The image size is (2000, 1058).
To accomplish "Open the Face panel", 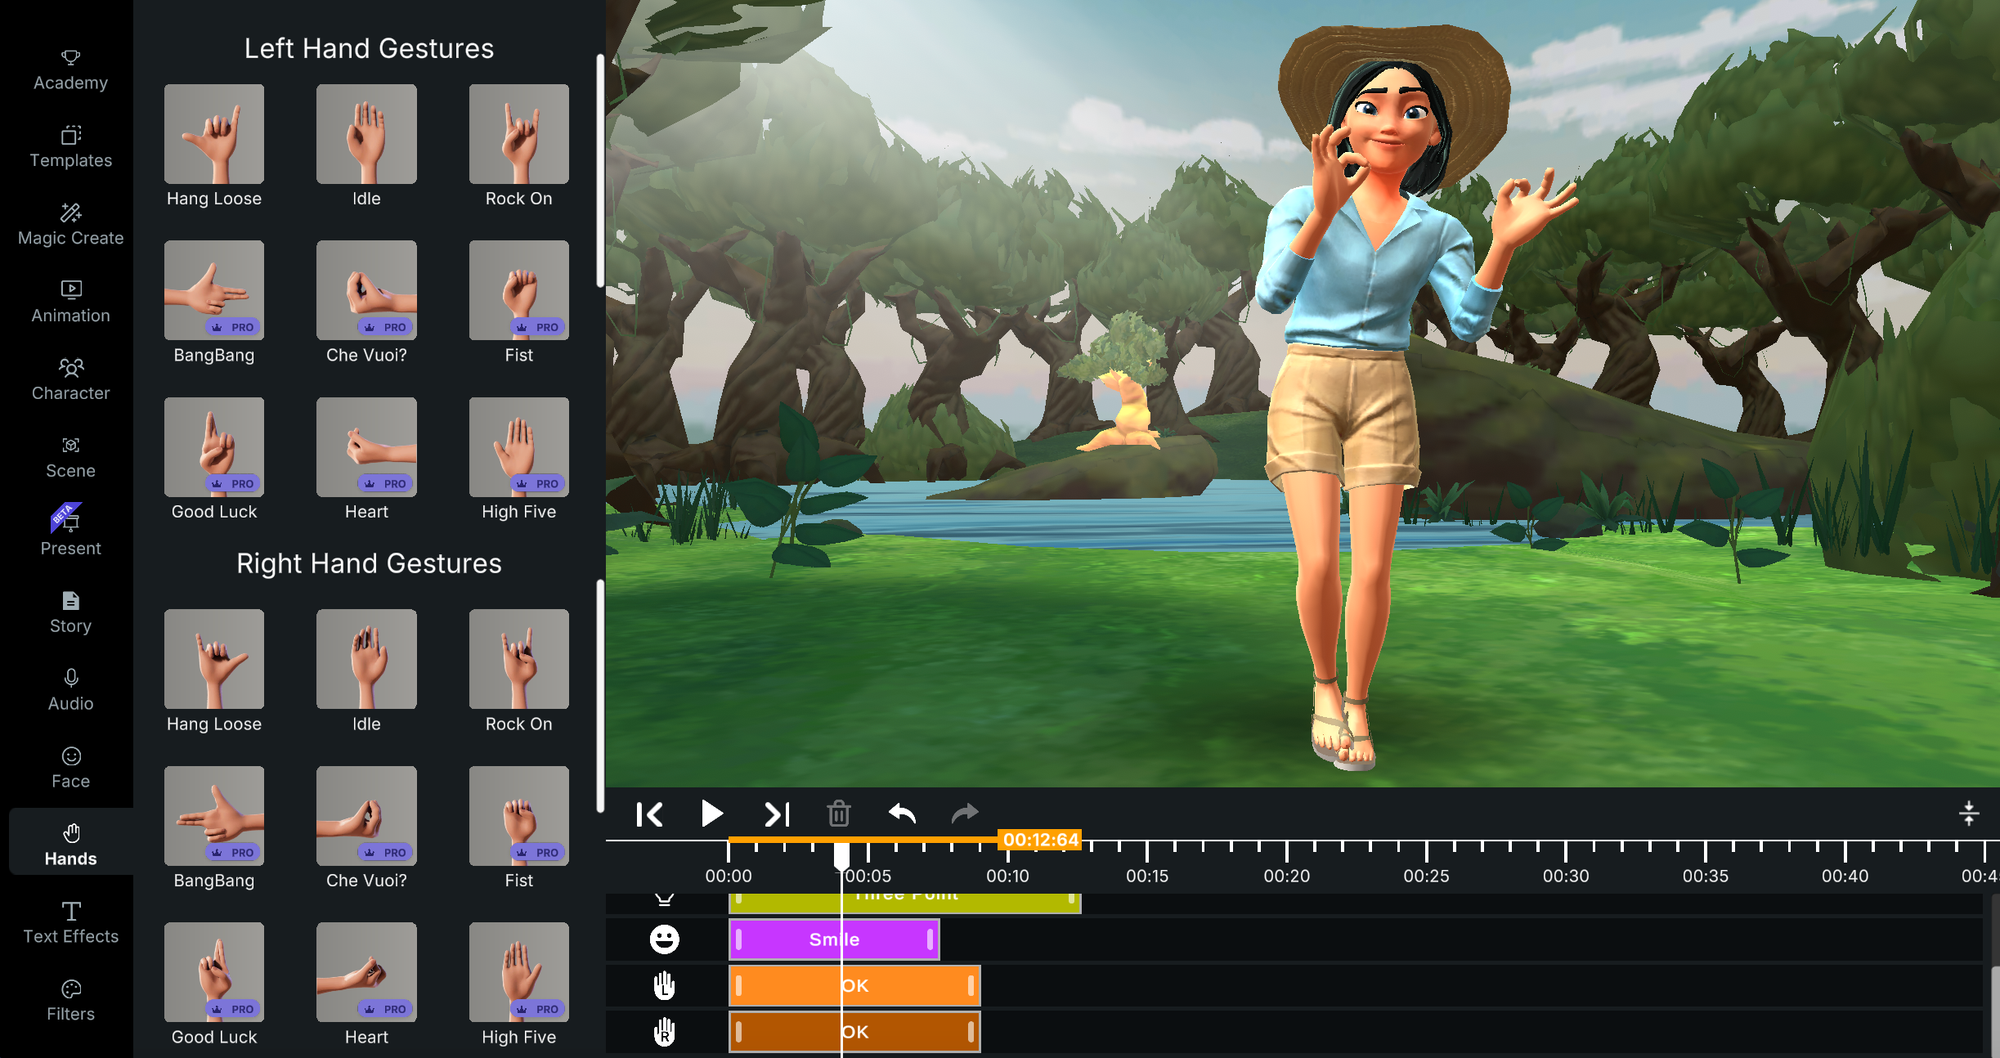I will [x=69, y=766].
